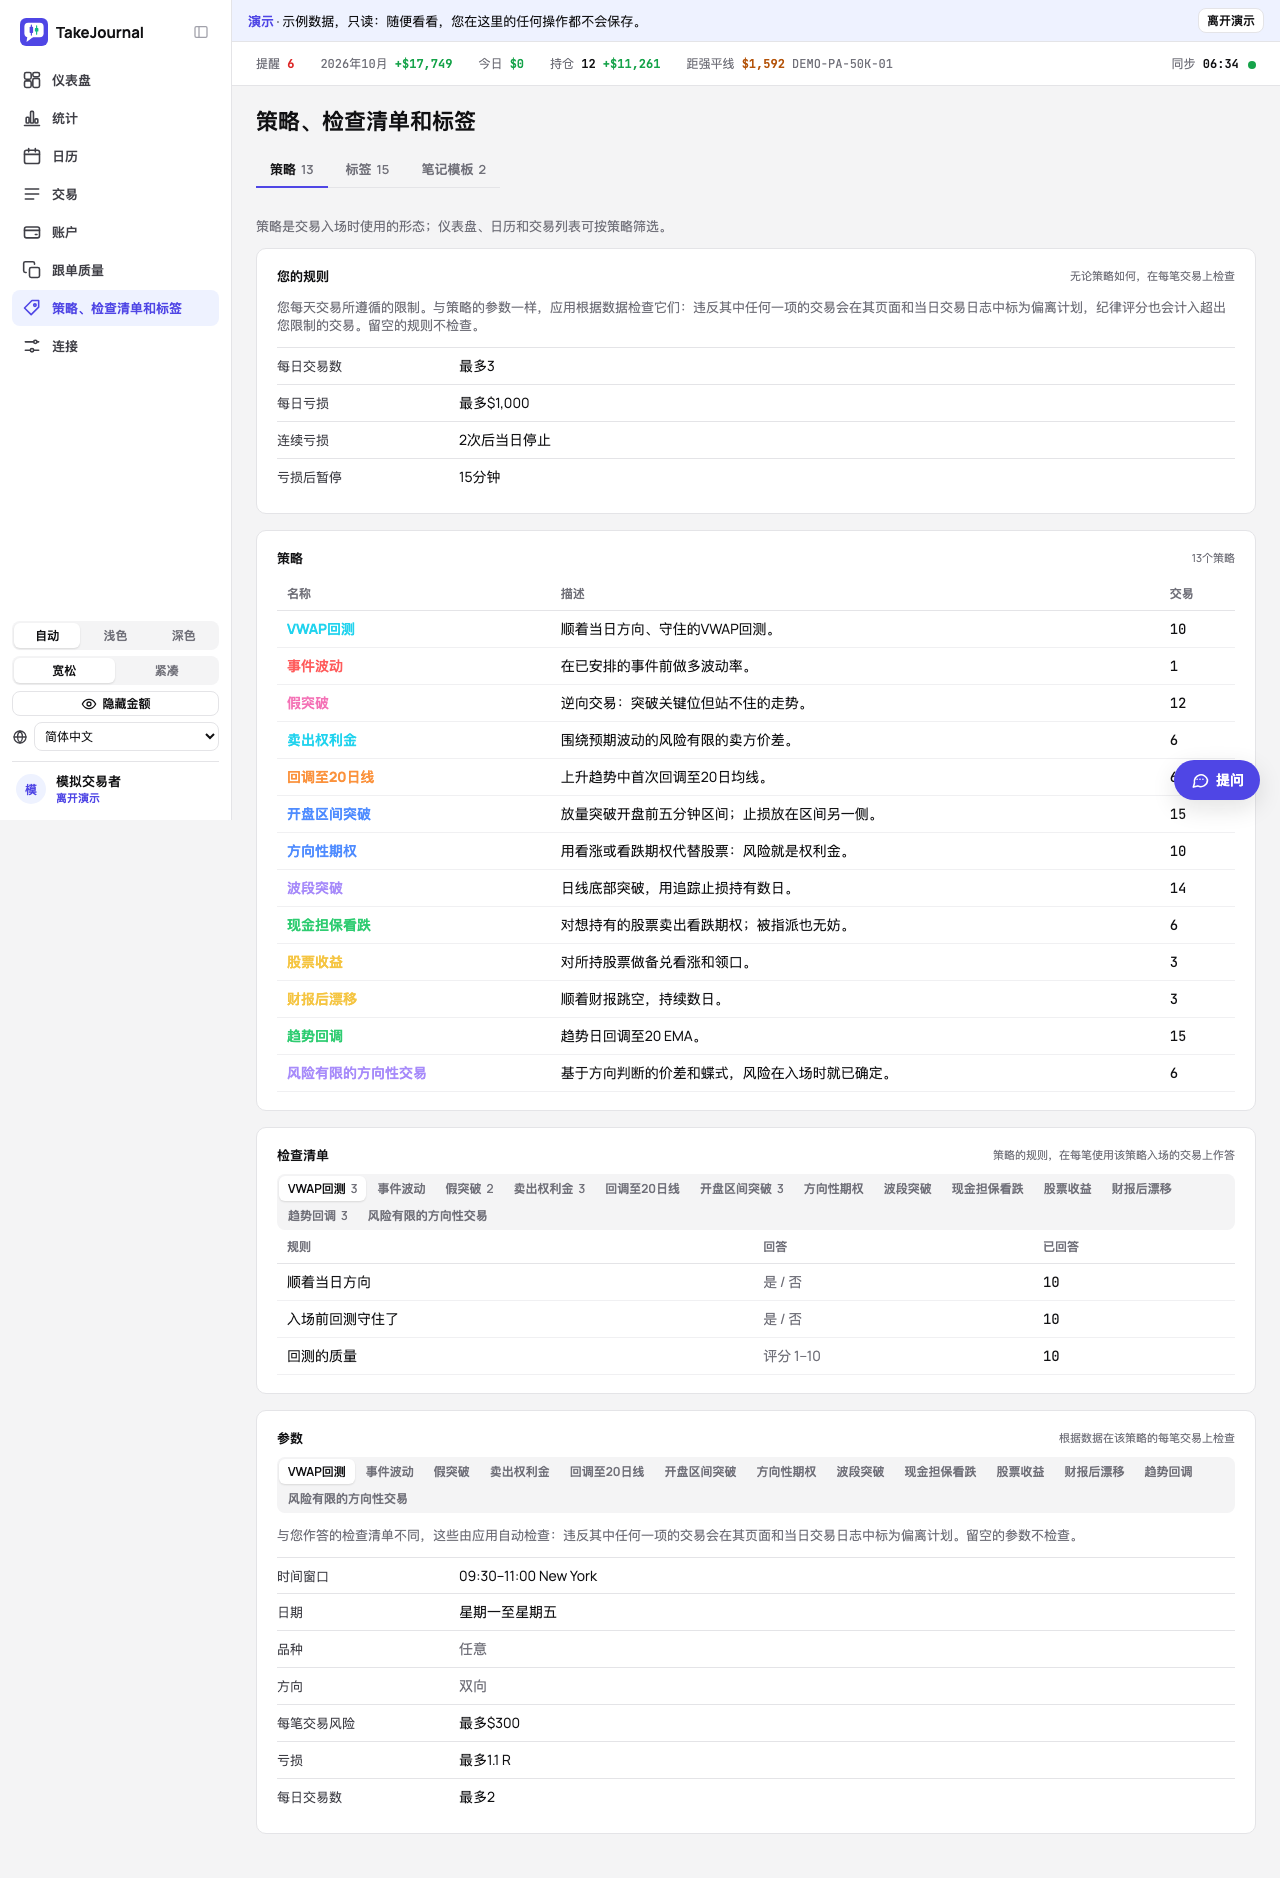Image resolution: width=1280 pixels, height=1878 pixels.
Task: Open the 仪表盘 dashboard icon
Action: pos(32,80)
